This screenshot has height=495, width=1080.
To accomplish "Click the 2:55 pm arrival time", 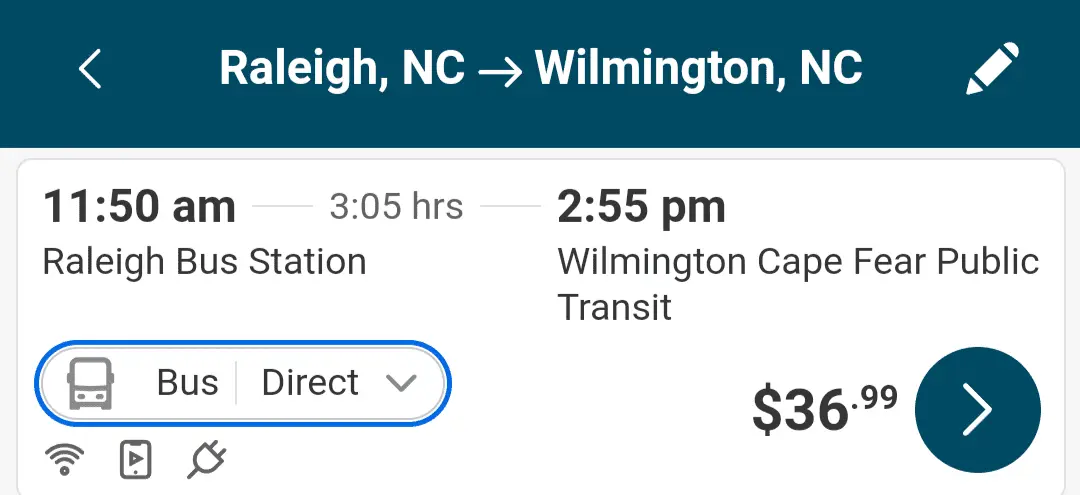I will 641,207.
